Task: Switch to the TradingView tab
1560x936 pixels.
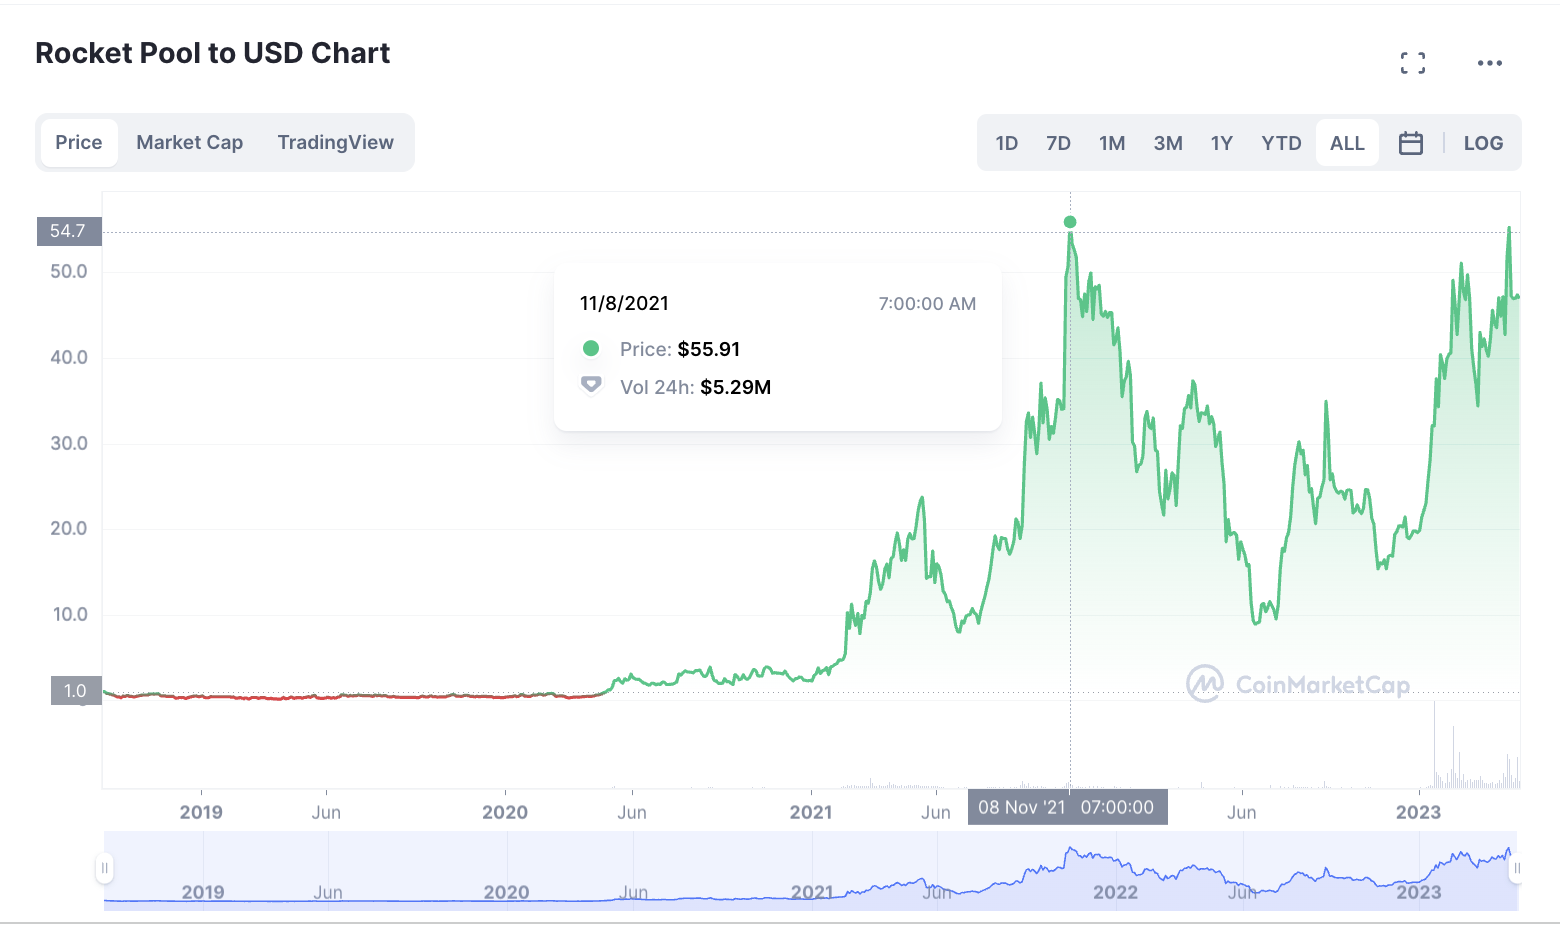Action: 335,143
